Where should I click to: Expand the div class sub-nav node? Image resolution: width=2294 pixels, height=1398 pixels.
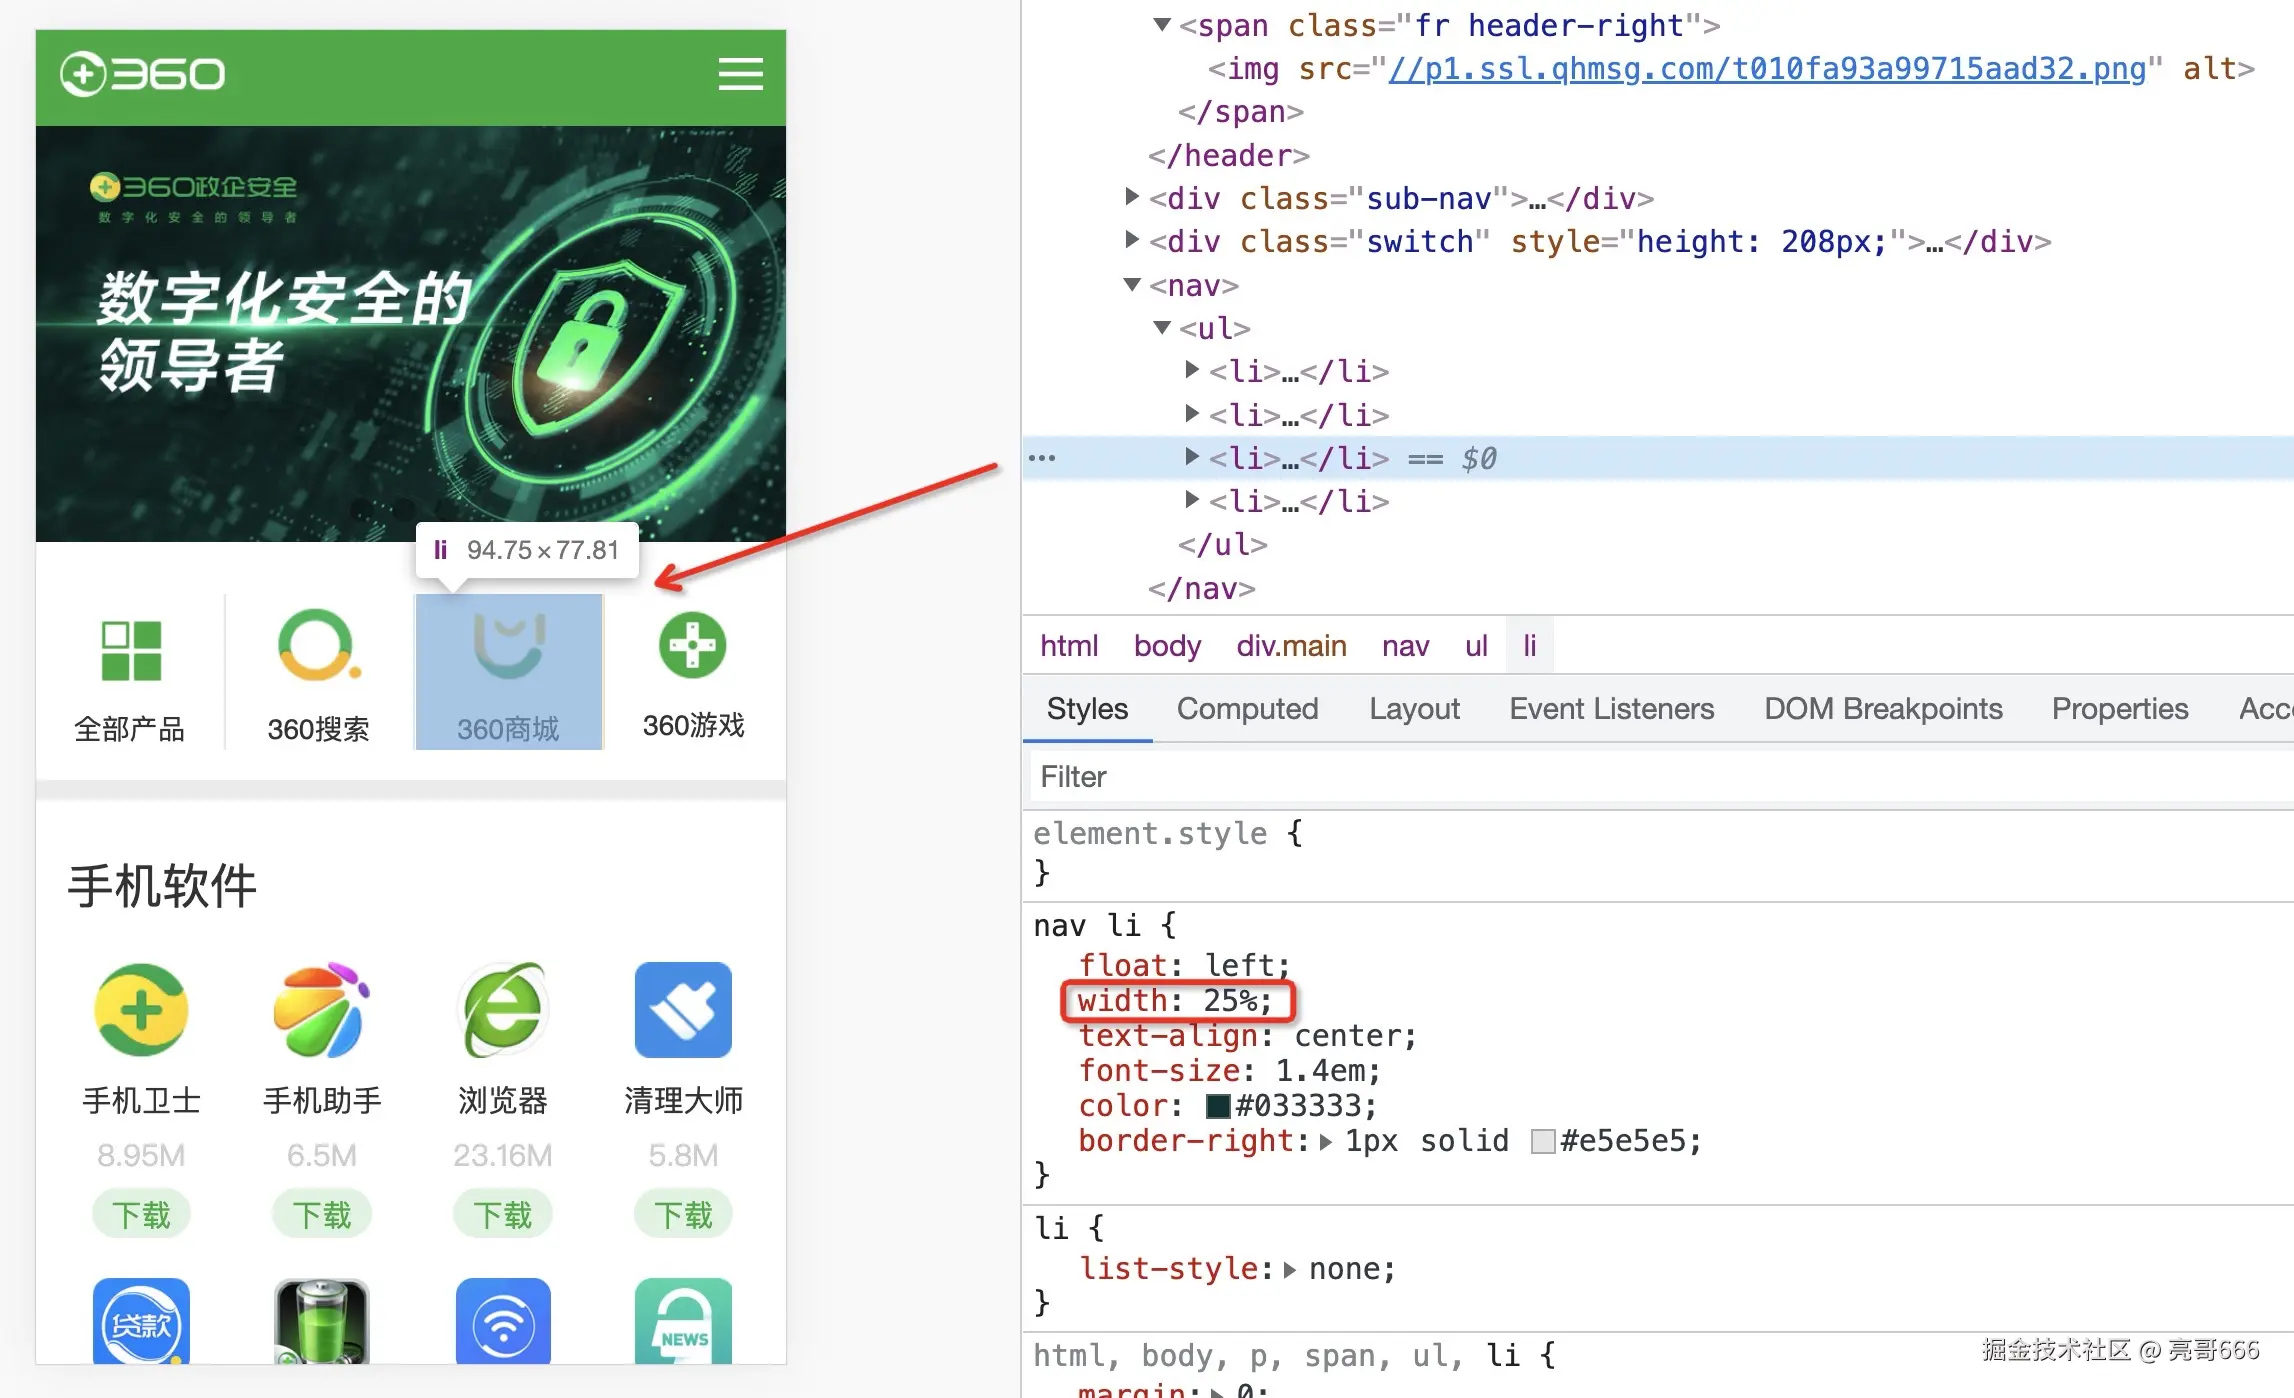(x=1132, y=197)
